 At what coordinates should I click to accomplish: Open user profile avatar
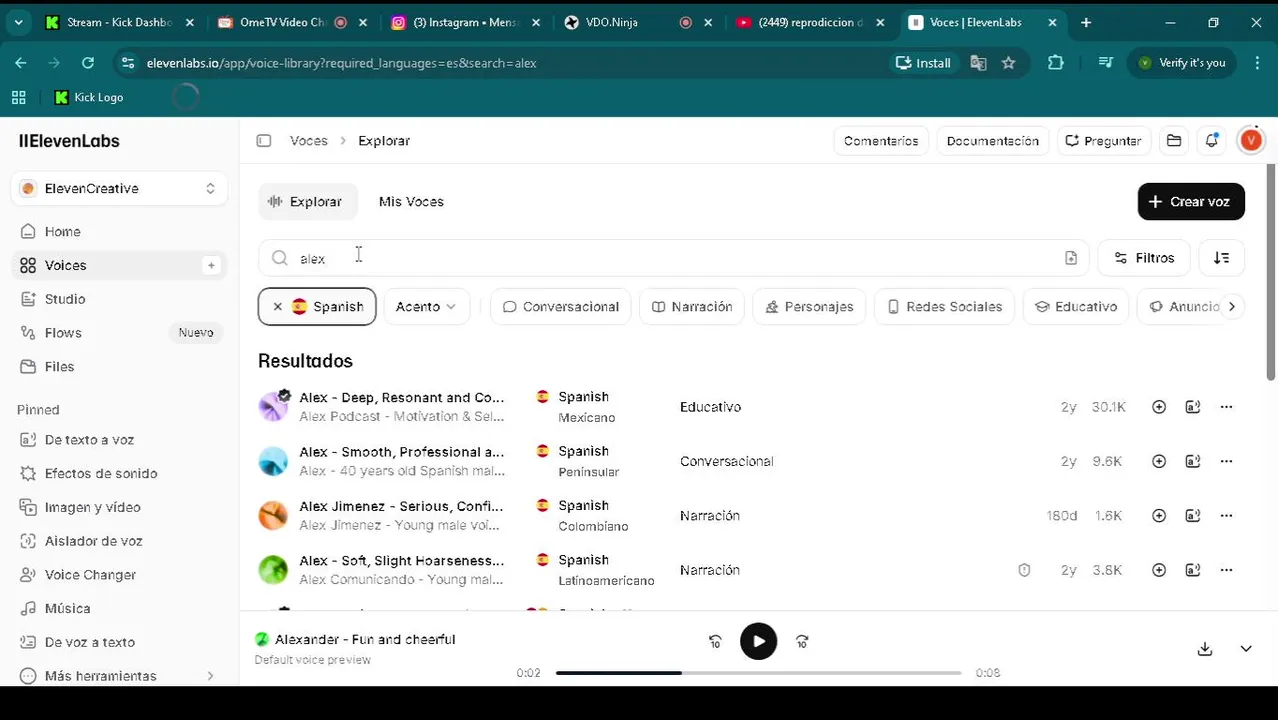coord(1251,141)
